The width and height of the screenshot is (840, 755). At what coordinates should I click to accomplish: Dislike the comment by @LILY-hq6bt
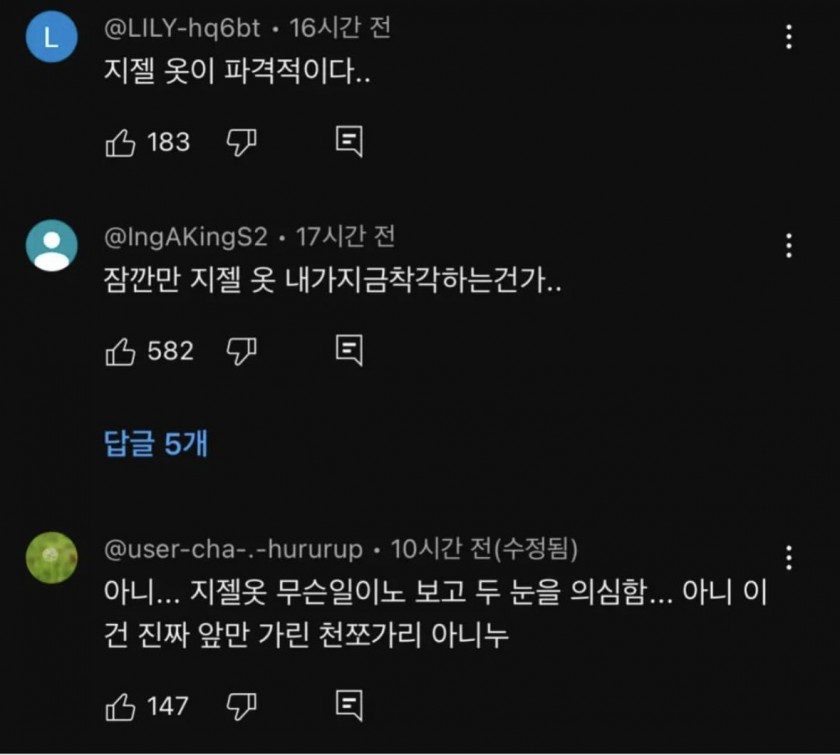242,143
